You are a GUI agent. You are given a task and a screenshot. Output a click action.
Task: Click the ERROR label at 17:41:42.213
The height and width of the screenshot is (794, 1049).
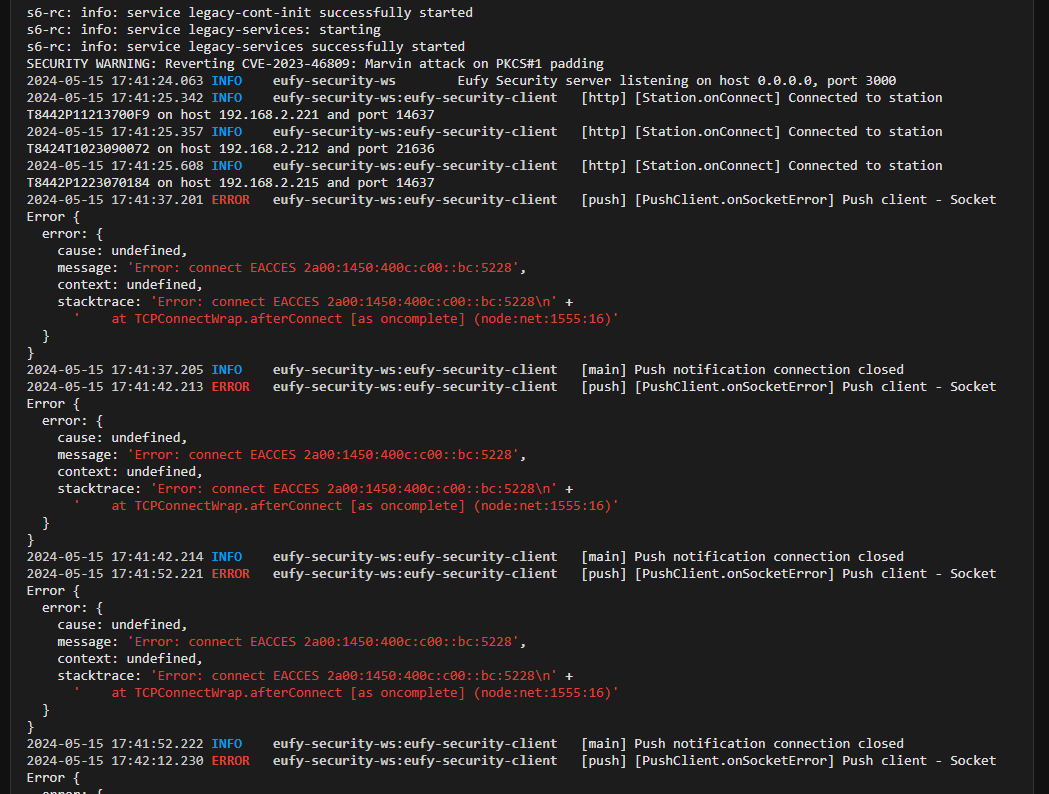pyautogui.click(x=231, y=387)
